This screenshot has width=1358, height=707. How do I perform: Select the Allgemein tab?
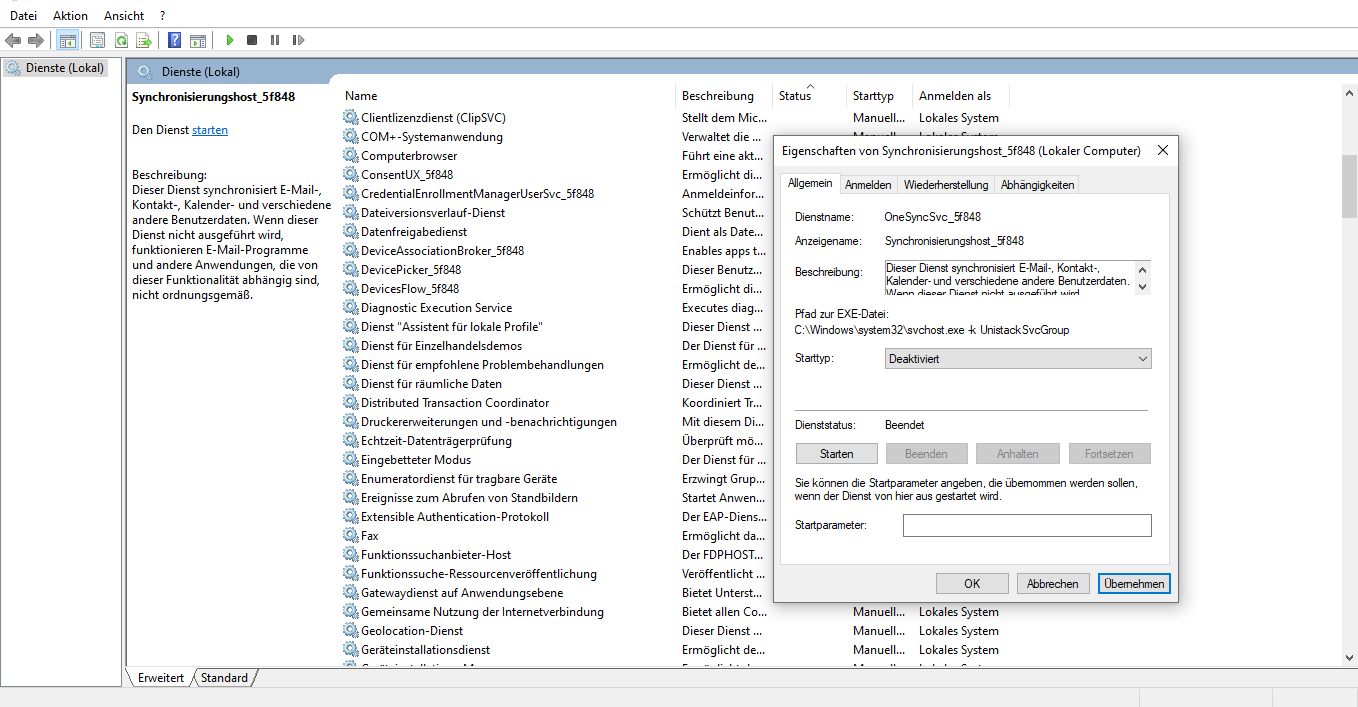[810, 184]
